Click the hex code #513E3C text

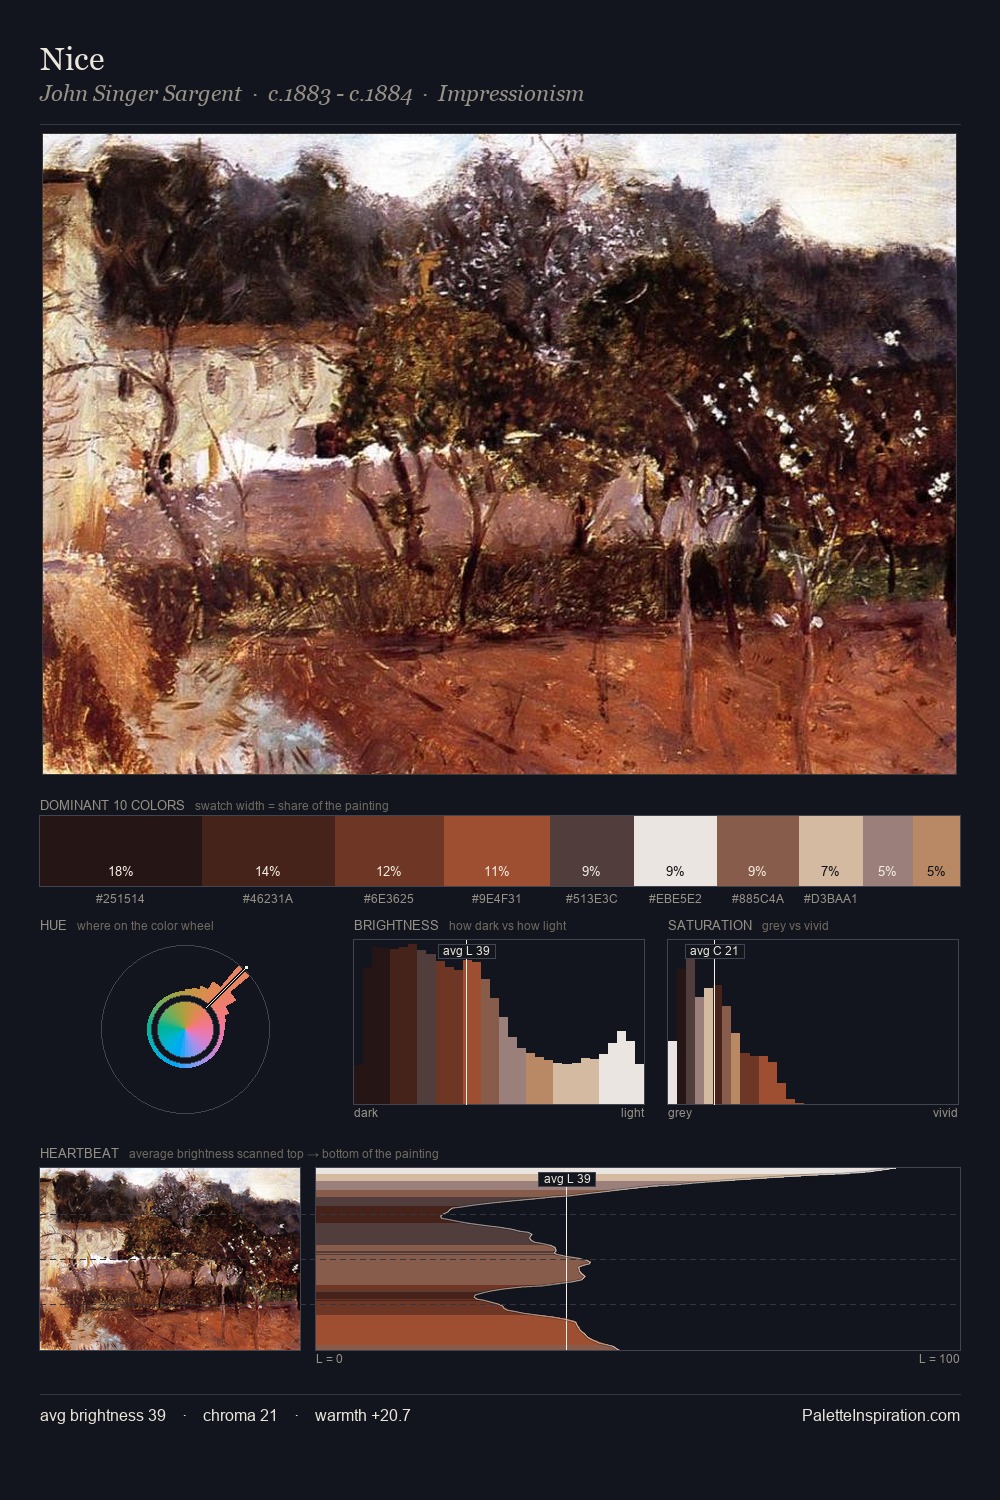coord(592,898)
